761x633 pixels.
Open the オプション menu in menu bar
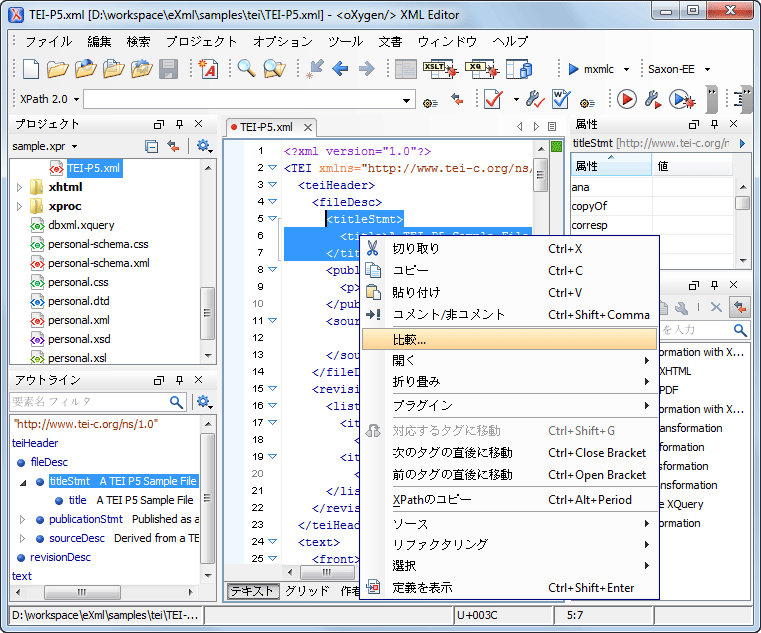click(x=282, y=42)
